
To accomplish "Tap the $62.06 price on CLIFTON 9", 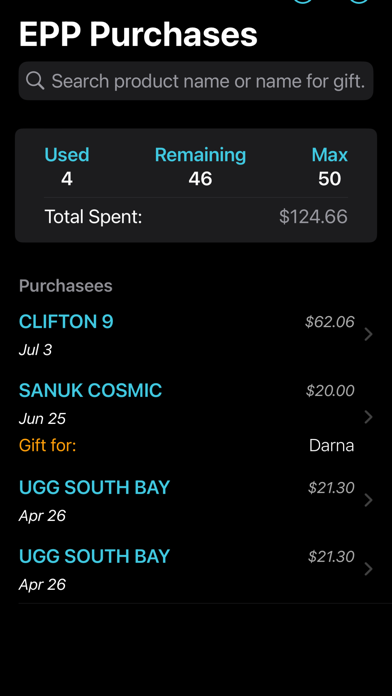I will pyautogui.click(x=330, y=322).
